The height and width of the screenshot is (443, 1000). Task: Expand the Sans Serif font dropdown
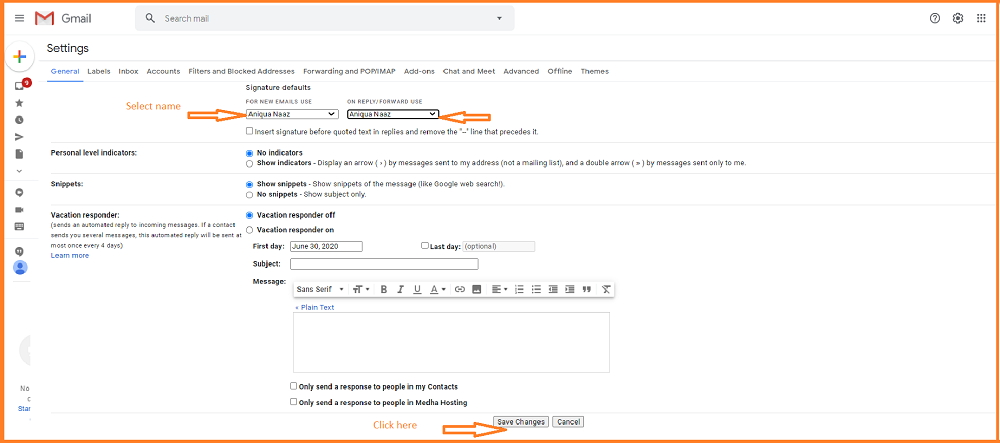(320, 289)
